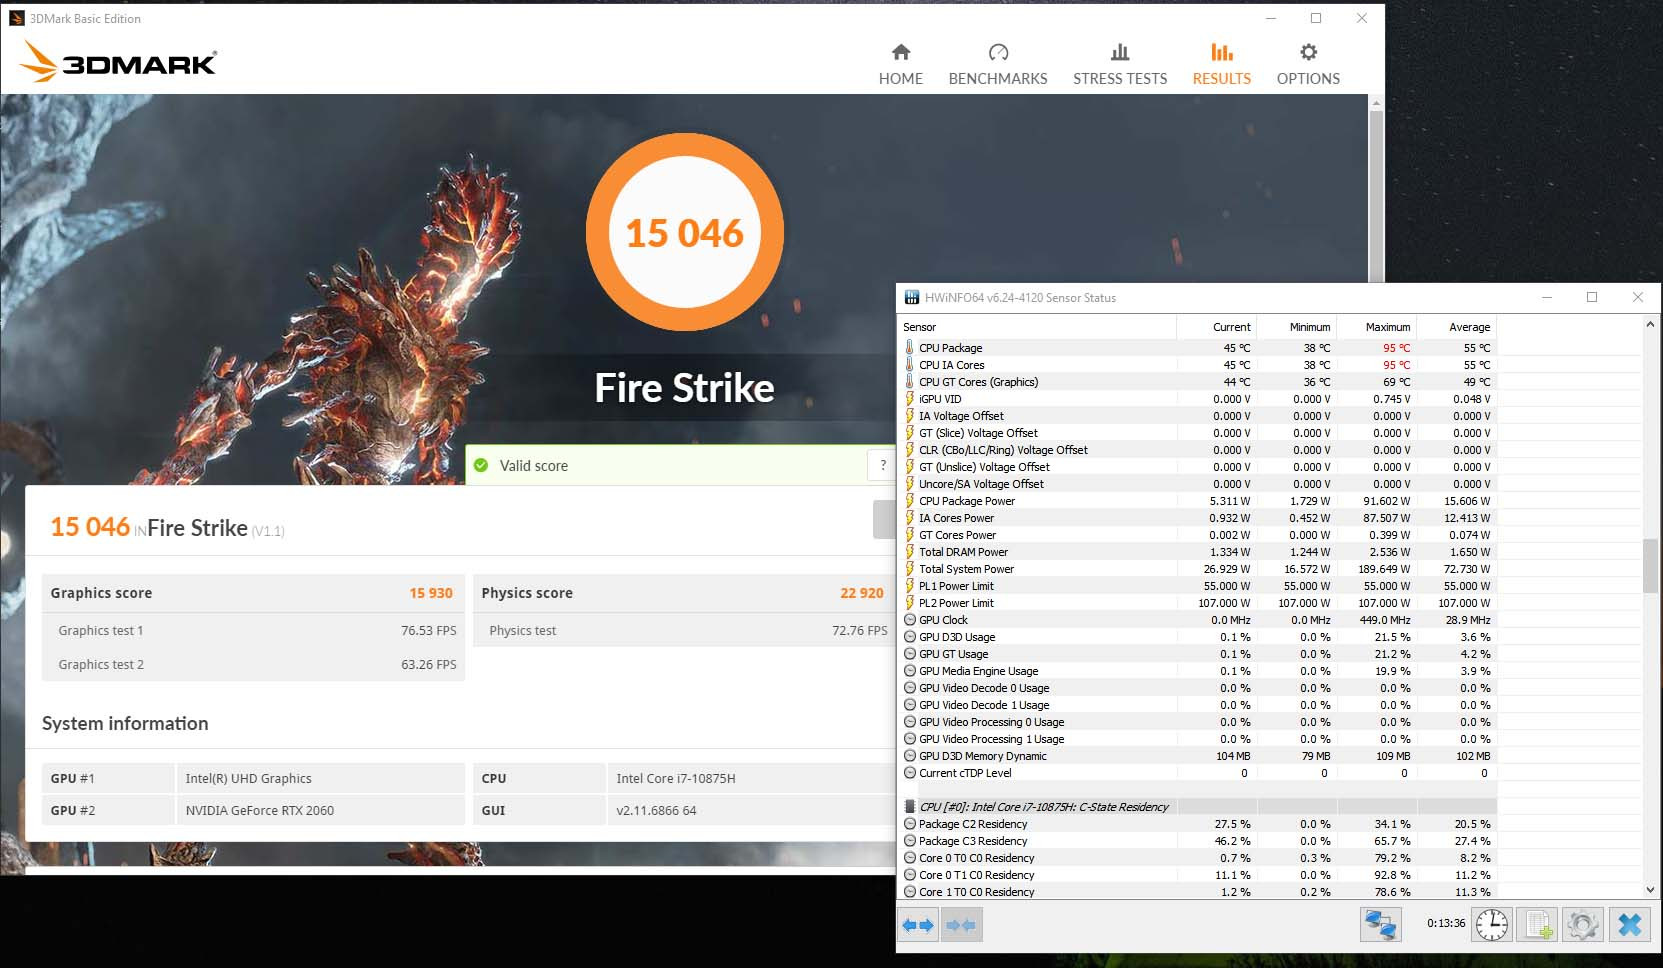Click the question mark button beside Valid score
The image size is (1663, 968).
[x=883, y=465]
